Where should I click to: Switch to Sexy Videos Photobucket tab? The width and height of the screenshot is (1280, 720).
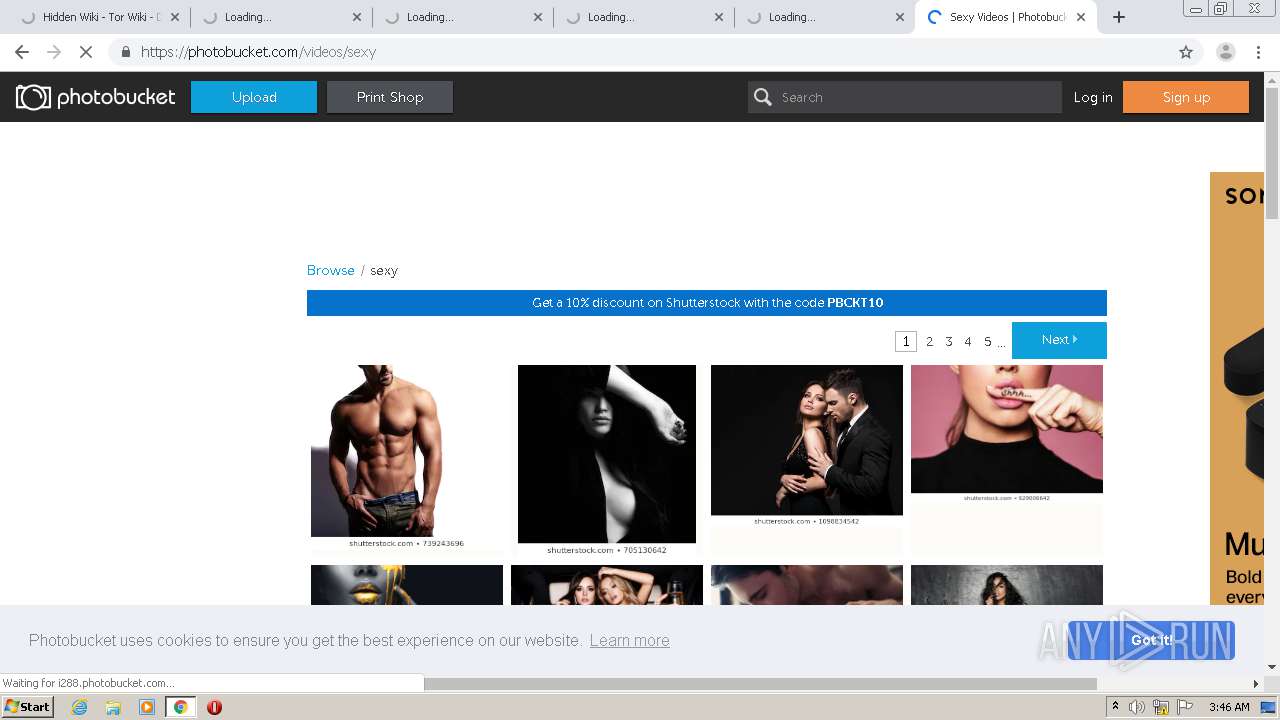[1006, 17]
